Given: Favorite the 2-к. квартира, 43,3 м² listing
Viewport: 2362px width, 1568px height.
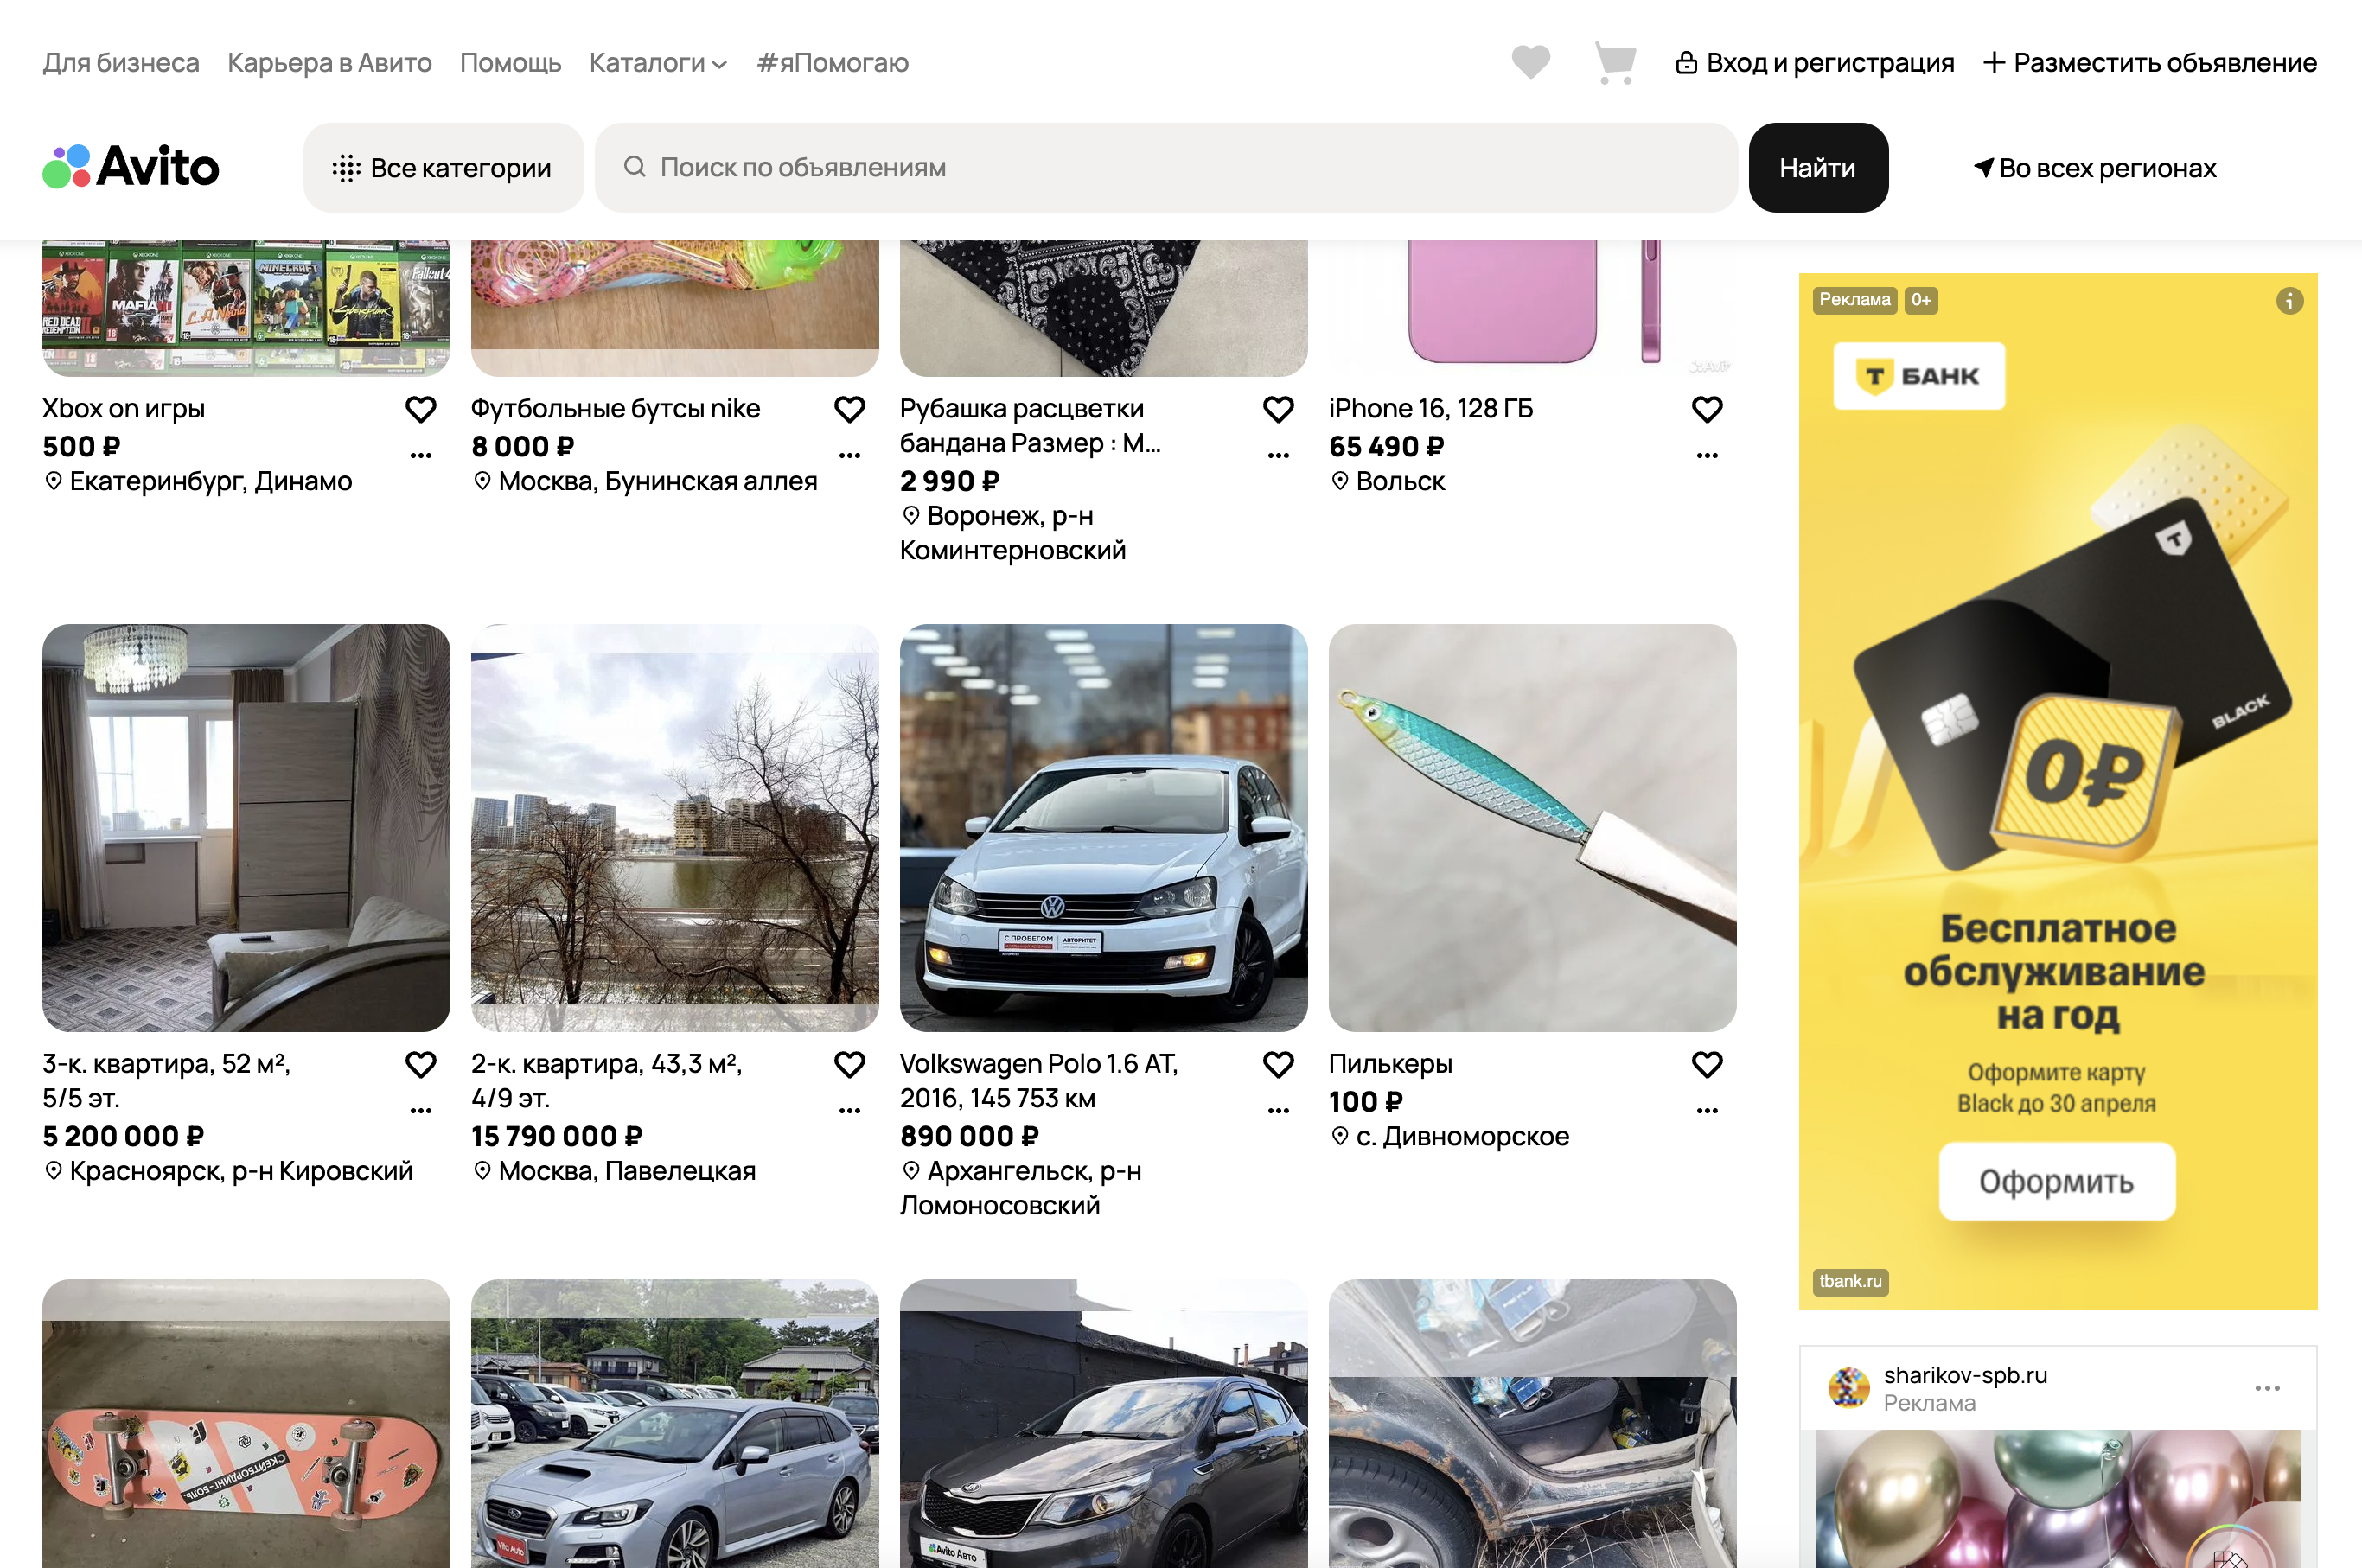Looking at the screenshot, I should (850, 1064).
